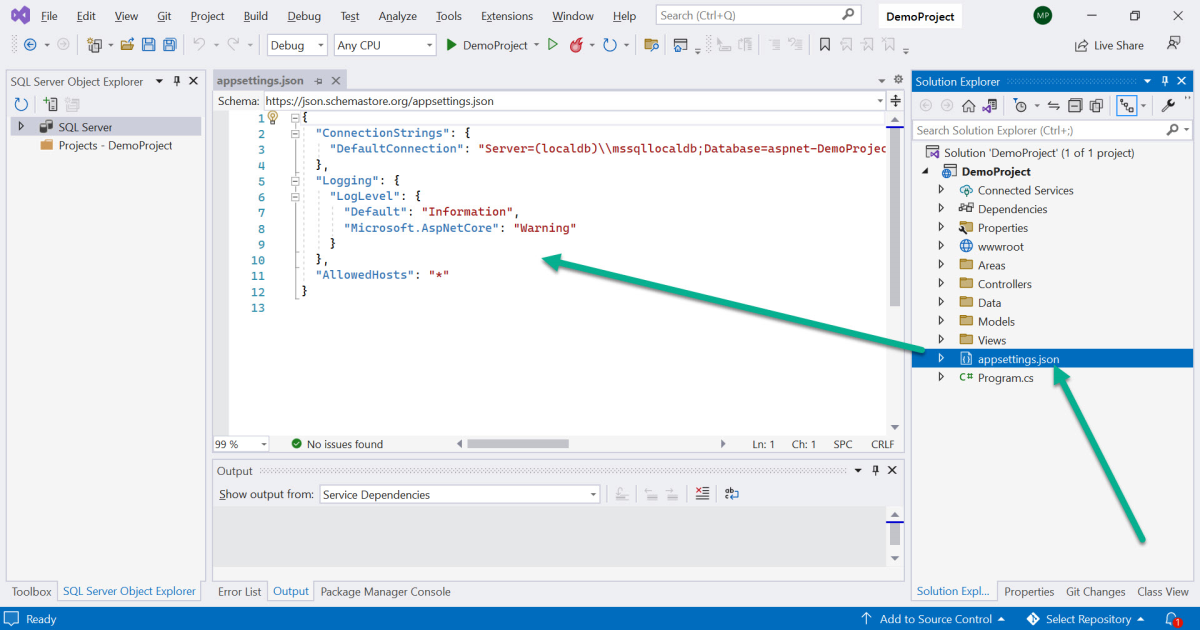The width and height of the screenshot is (1200, 630).
Task: Toggle Word Wrap in the Output window
Action: (732, 494)
